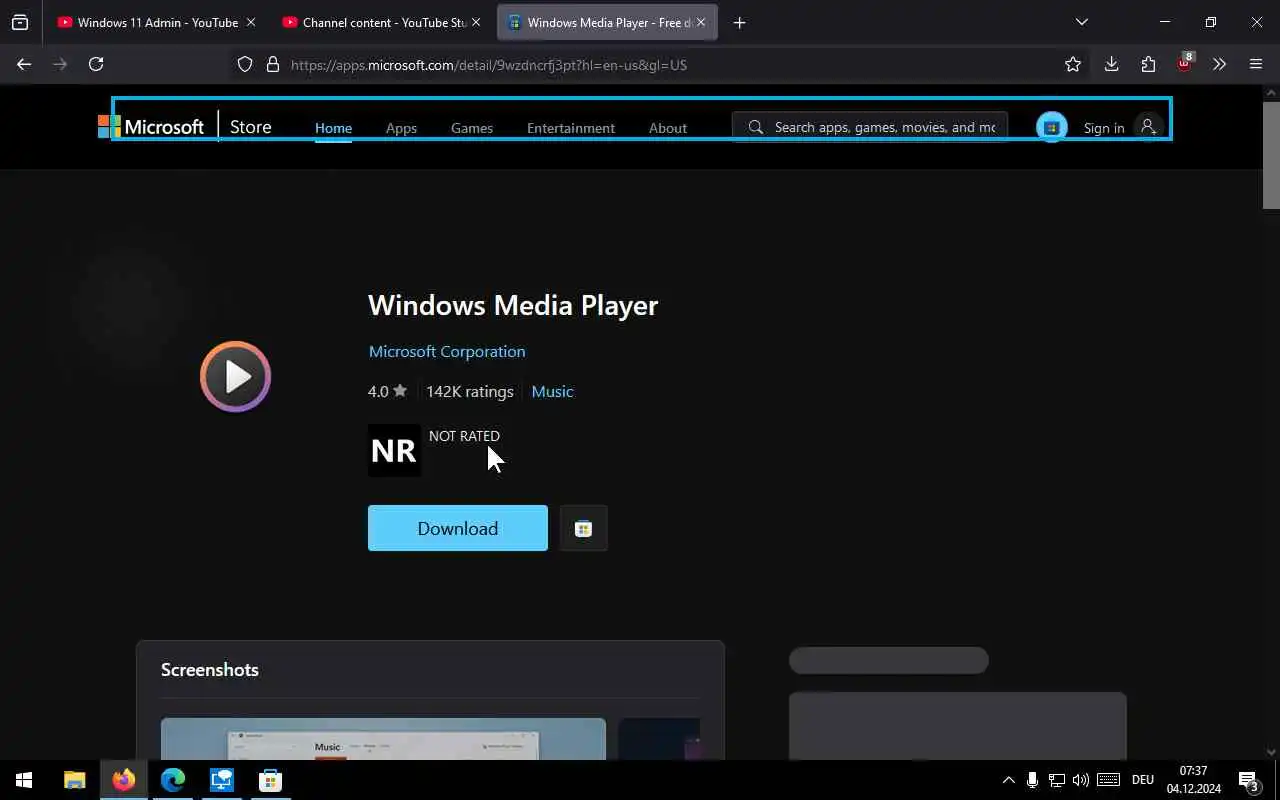The width and height of the screenshot is (1280, 800).
Task: Click the magnifier icon in Store search
Action: click(x=756, y=127)
